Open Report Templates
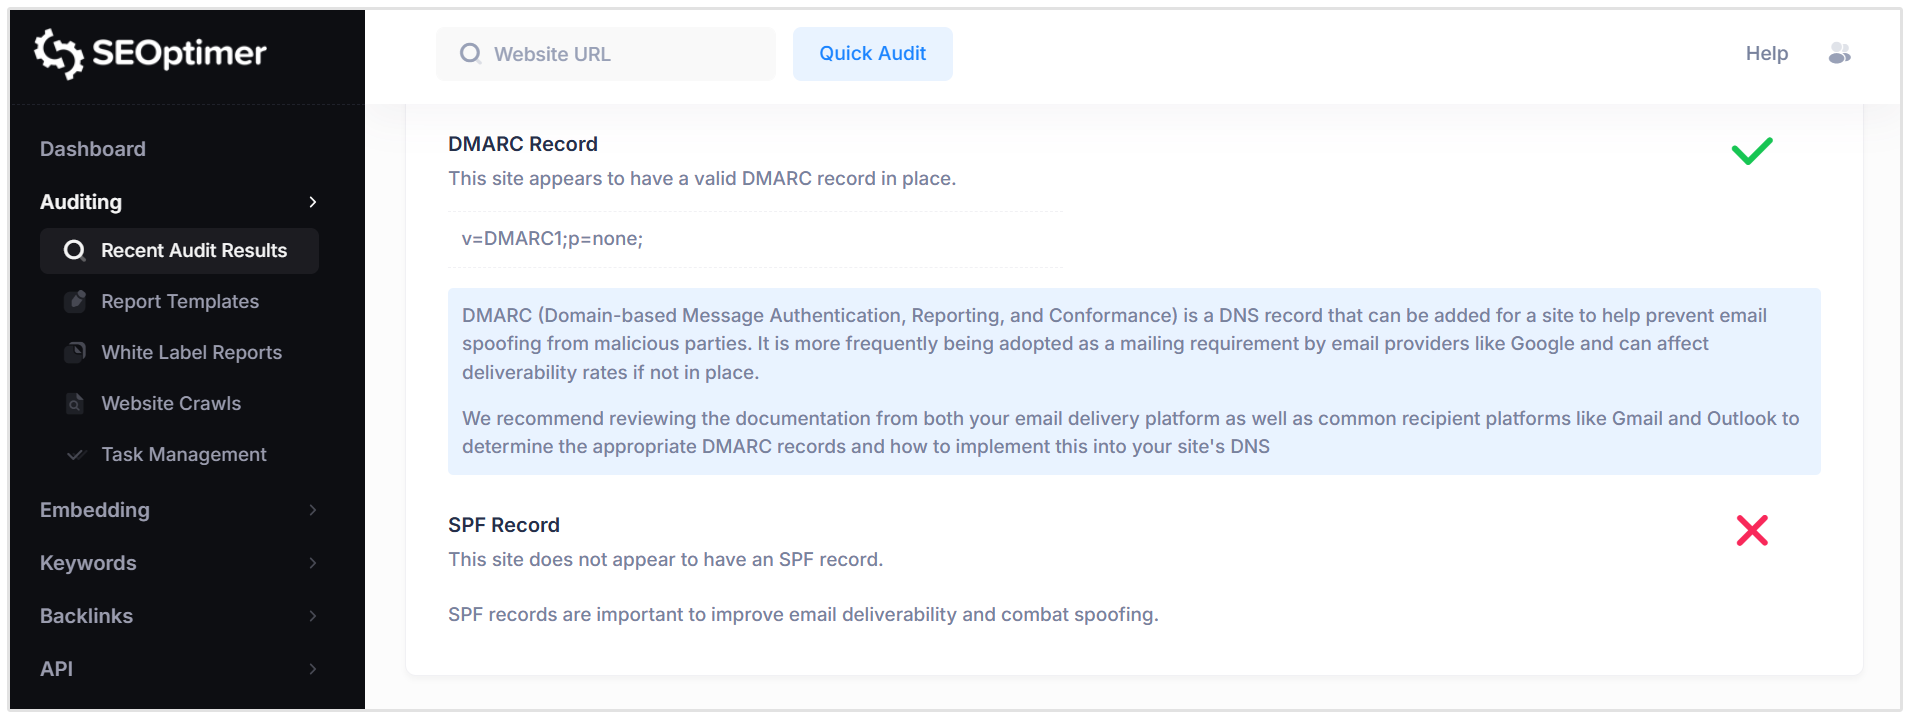1910x720 pixels. (180, 301)
